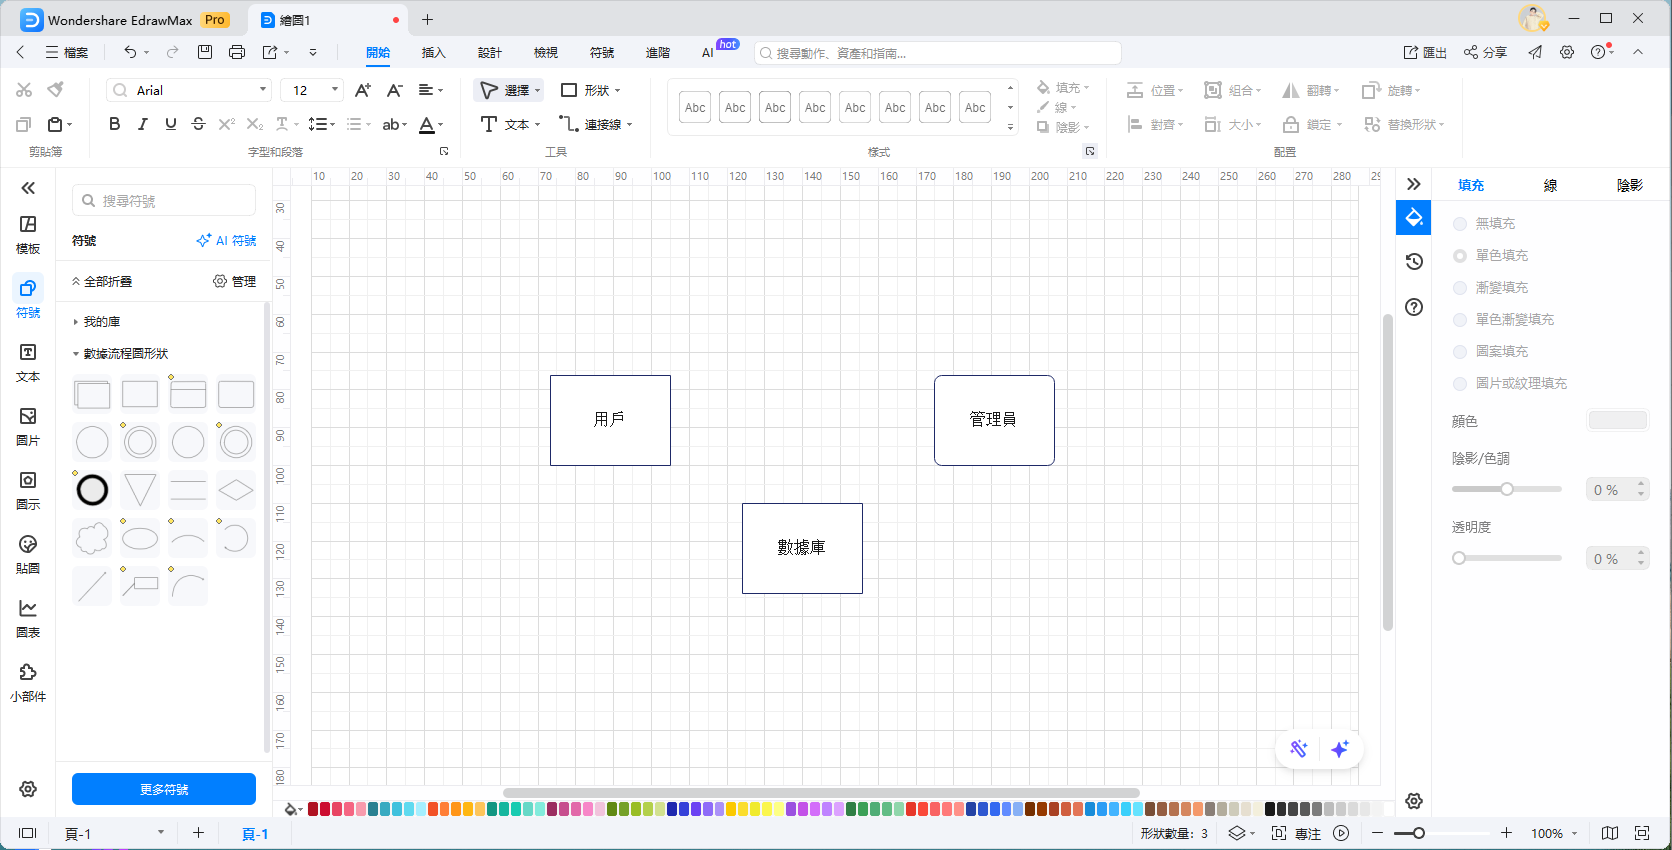Switch to the 陰影 tab in right panel

pyautogui.click(x=1629, y=185)
